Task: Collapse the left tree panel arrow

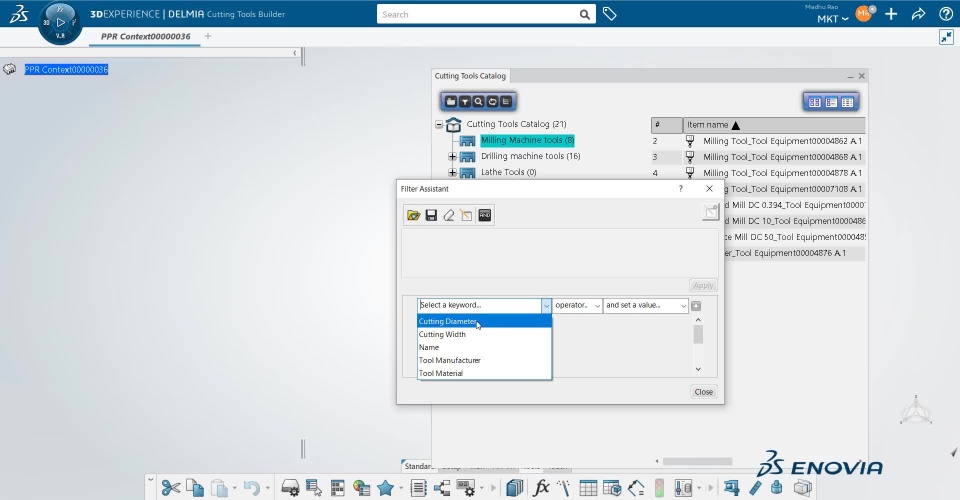Action: tap(294, 53)
